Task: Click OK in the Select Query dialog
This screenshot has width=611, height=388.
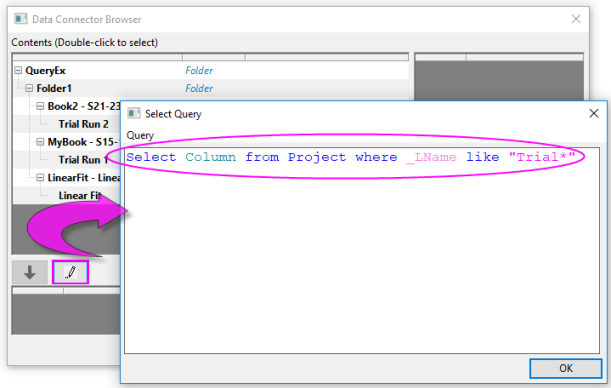Action: click(x=565, y=368)
